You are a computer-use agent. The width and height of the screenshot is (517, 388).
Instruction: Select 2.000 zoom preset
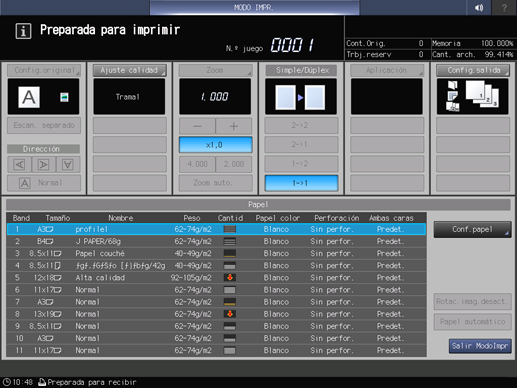234,164
